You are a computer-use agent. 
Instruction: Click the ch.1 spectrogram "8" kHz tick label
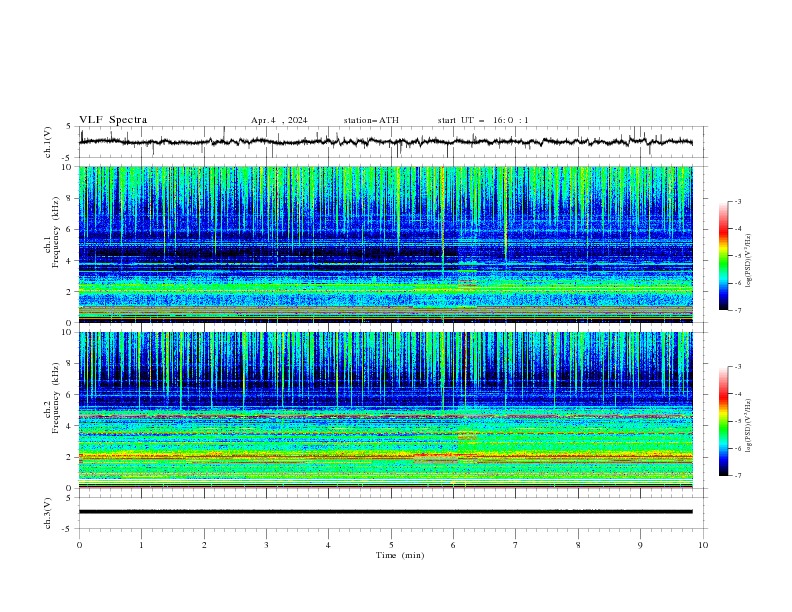click(x=69, y=198)
